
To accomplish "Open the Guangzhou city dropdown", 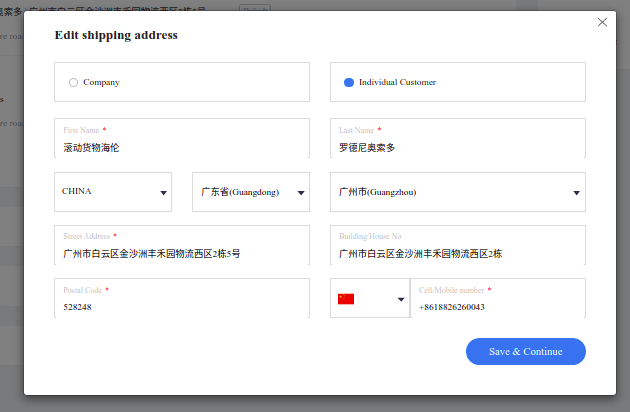I will 457,192.
